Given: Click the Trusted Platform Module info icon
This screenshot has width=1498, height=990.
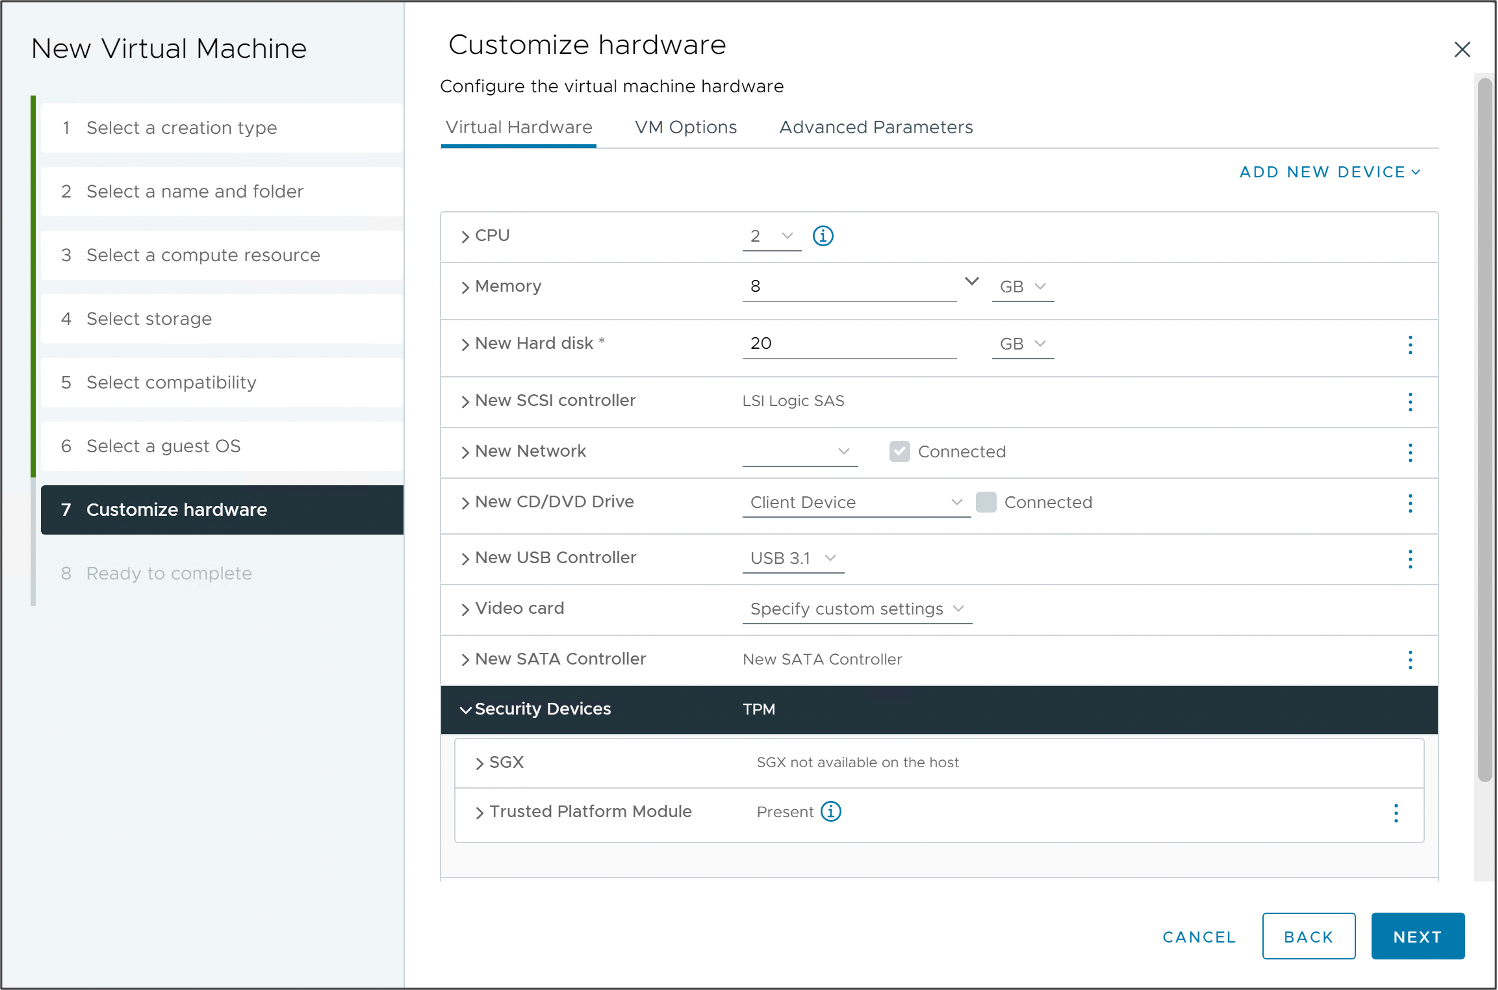Looking at the screenshot, I should tap(831, 811).
